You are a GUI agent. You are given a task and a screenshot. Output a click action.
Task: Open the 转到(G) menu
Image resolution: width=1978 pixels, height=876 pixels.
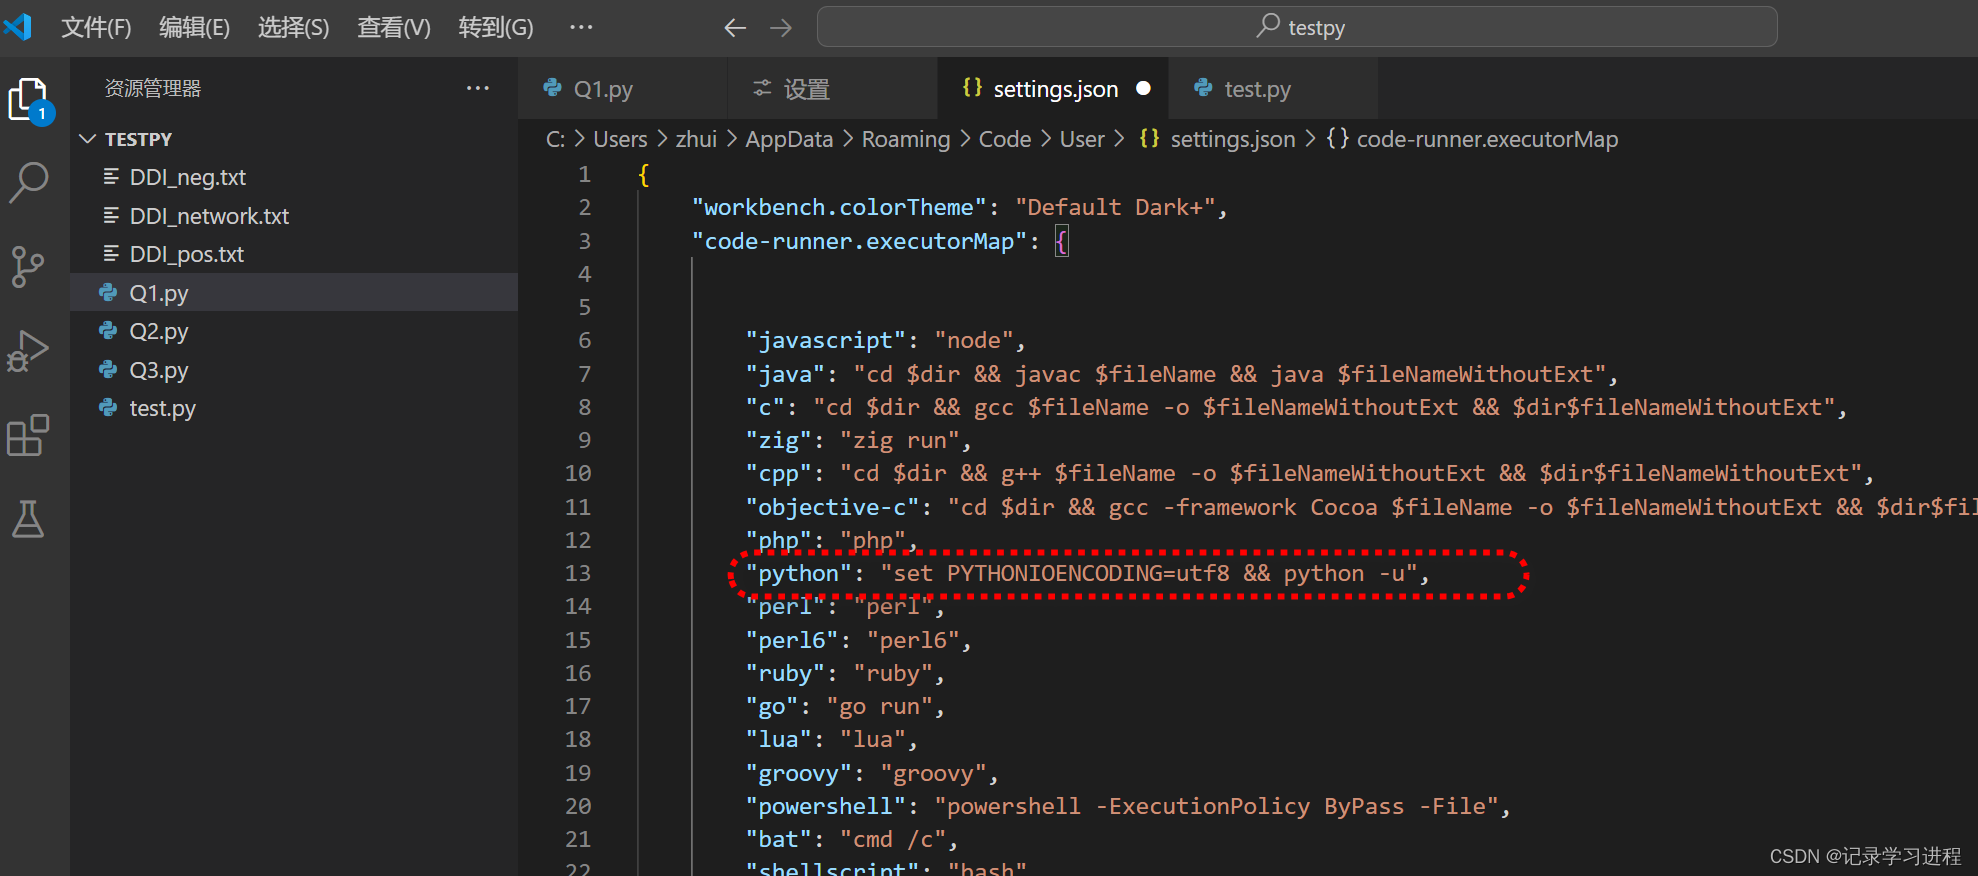pos(496,27)
